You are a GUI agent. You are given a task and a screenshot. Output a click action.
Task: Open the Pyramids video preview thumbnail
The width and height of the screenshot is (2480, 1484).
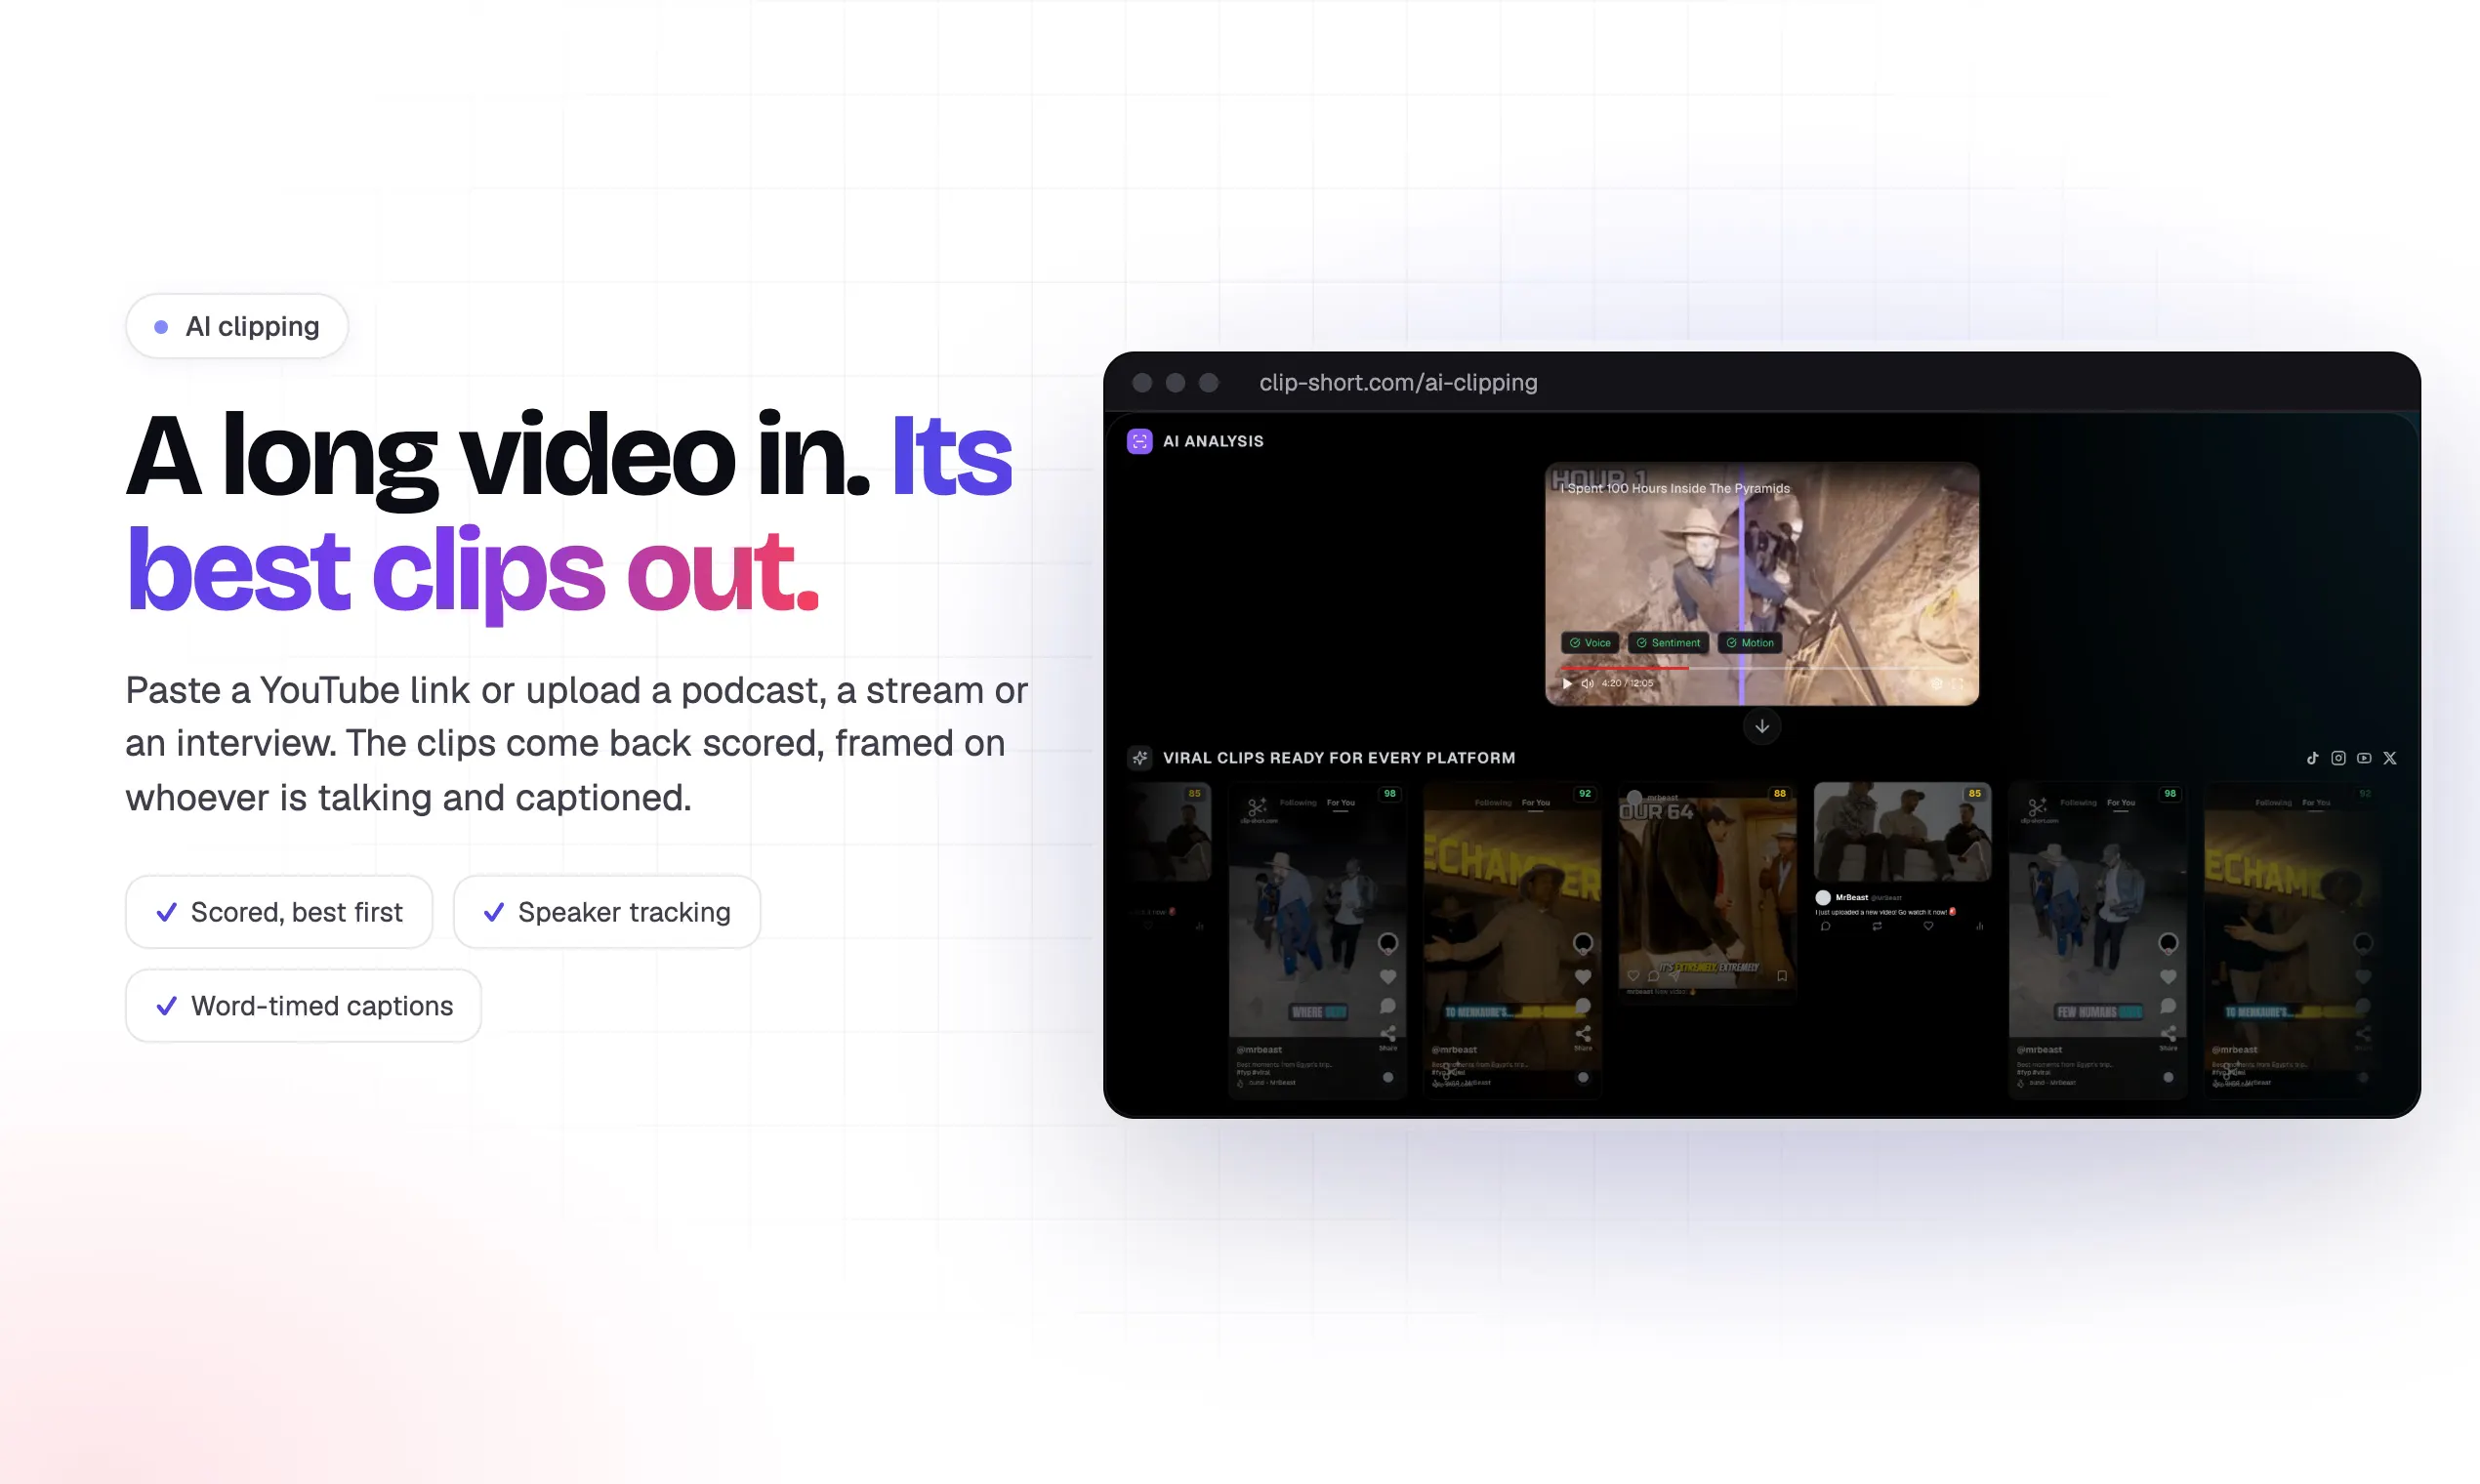(x=1762, y=584)
